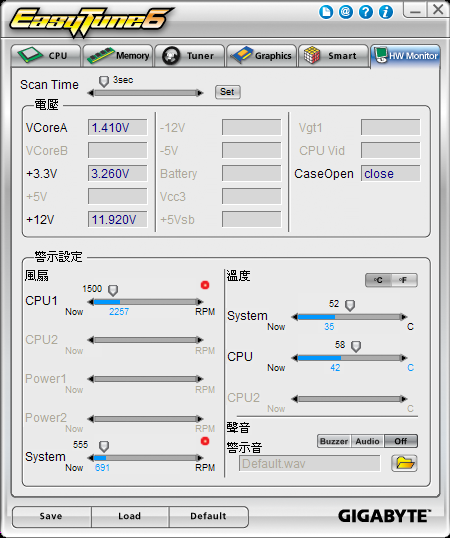This screenshot has height=538, width=450.
Task: Click the System fan reading 691
Action: click(102, 468)
